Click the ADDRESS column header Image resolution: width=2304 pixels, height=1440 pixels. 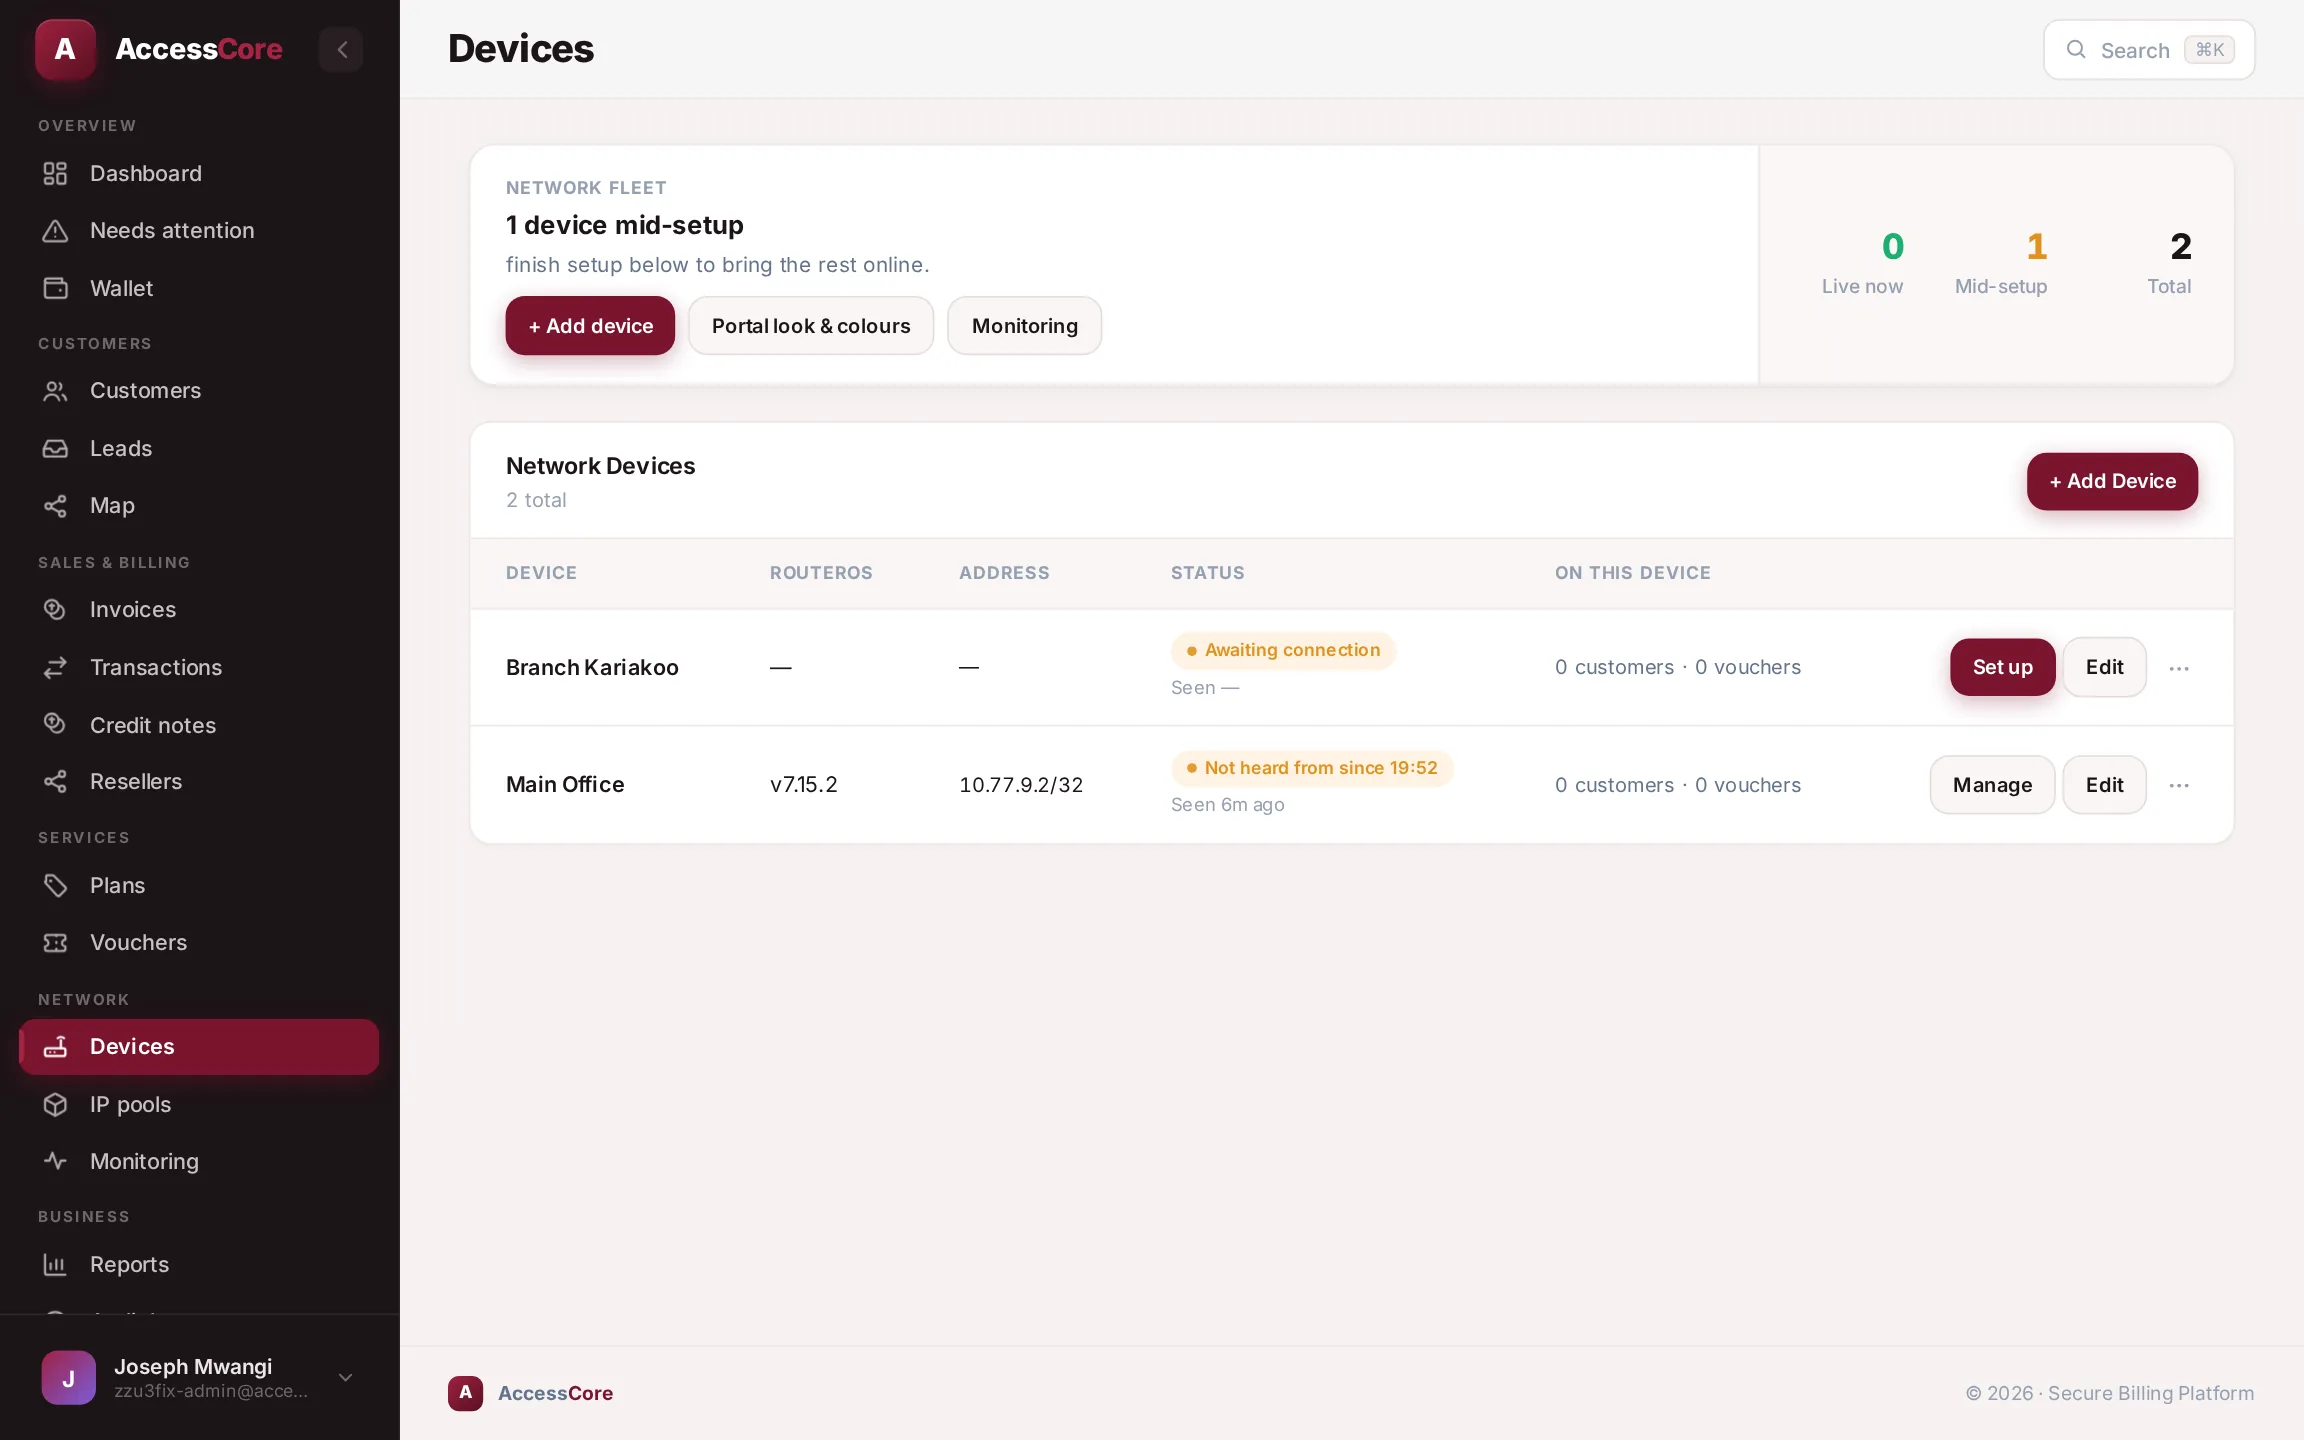[x=1004, y=573]
